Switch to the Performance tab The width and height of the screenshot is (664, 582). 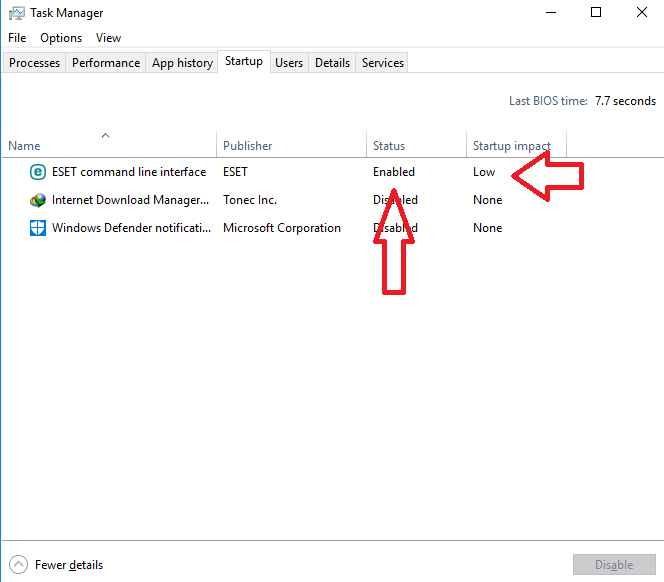106,63
